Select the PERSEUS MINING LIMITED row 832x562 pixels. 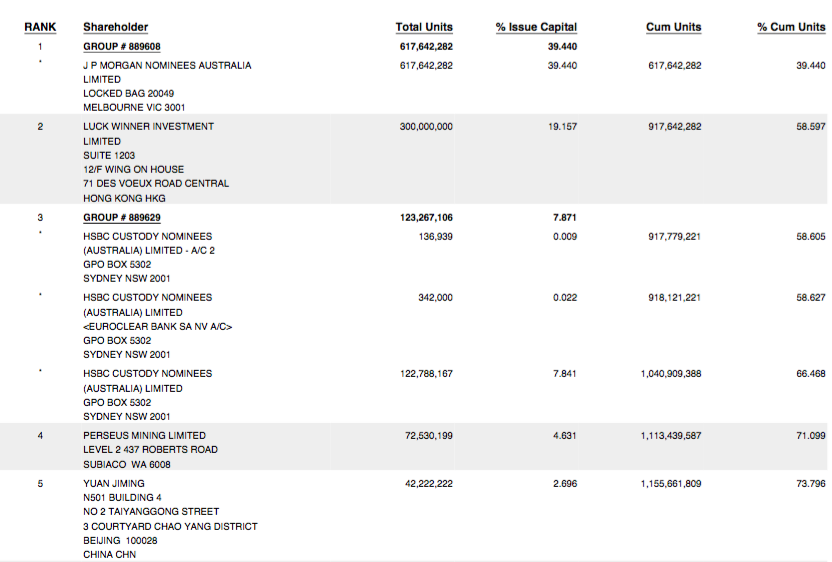144,436
